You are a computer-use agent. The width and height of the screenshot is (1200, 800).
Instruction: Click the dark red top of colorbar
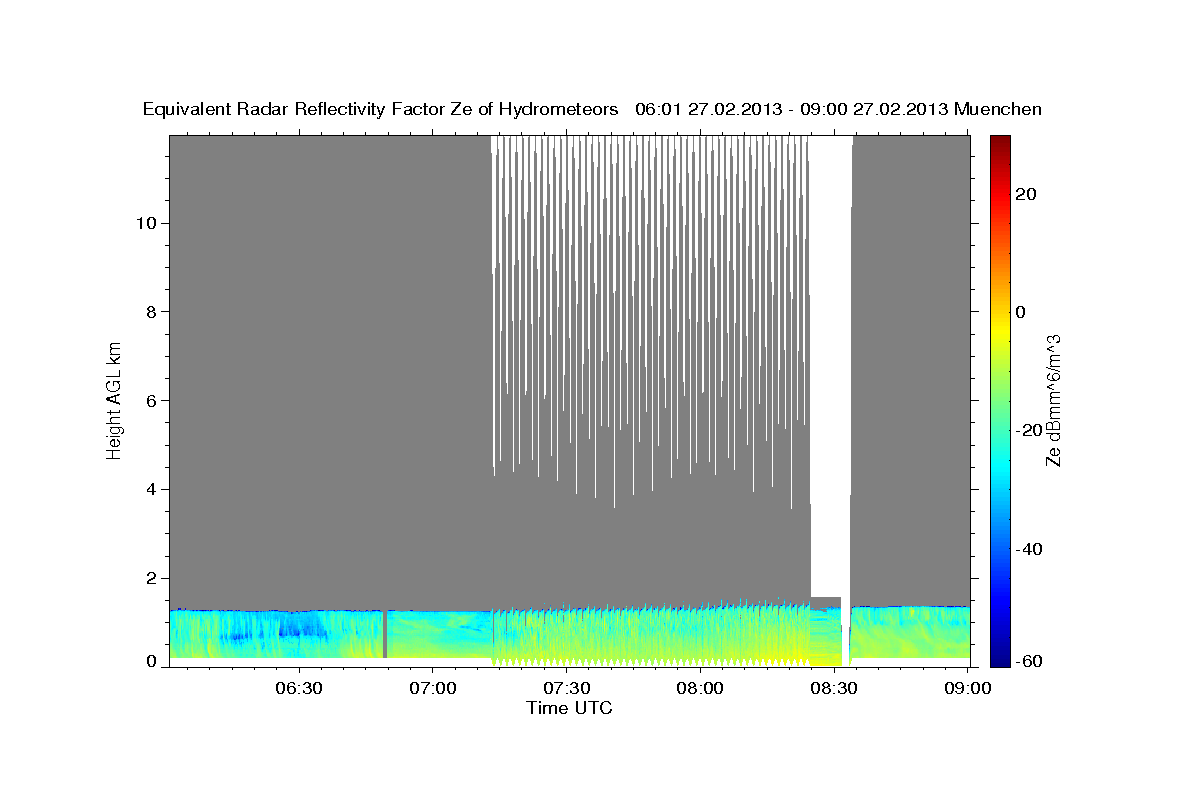click(x=999, y=145)
